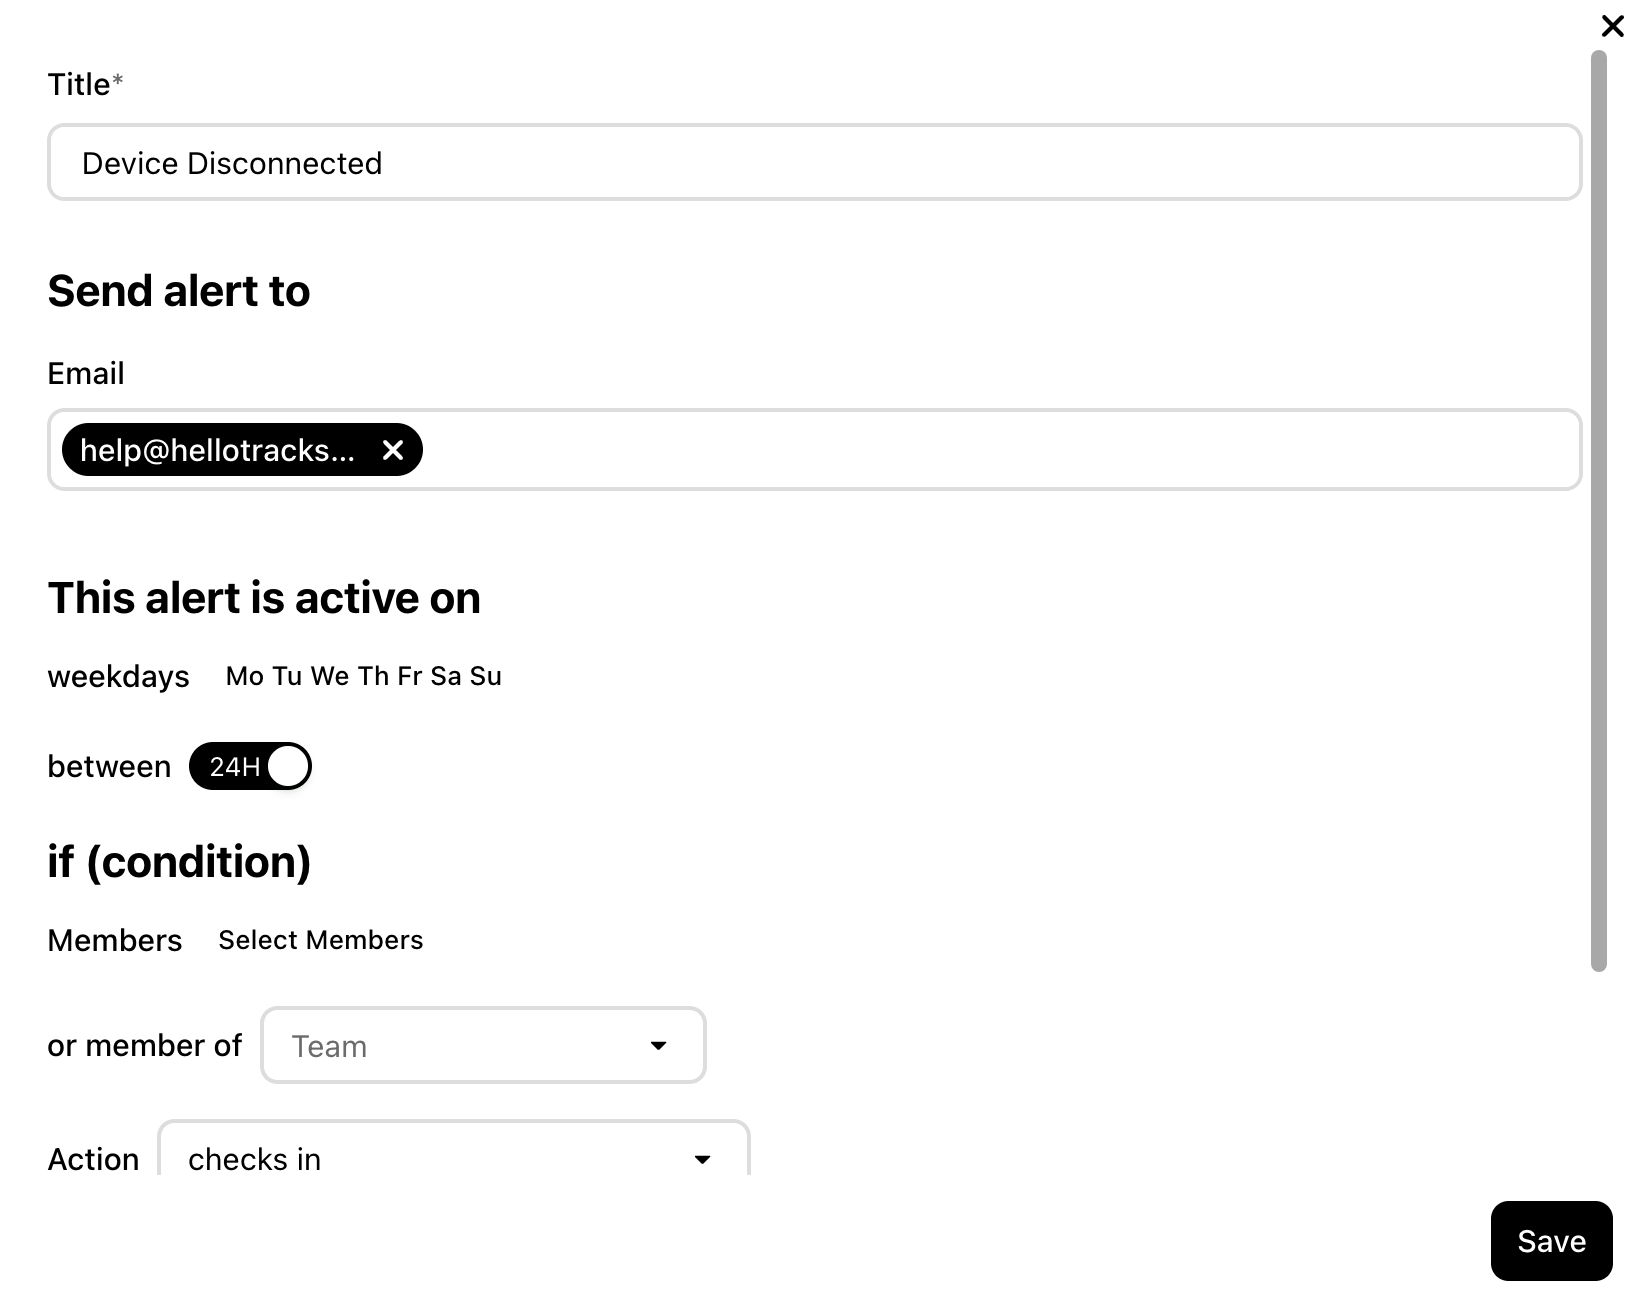Click the help@hellotracks email chip
This screenshot has width=1650, height=1306.
coord(218,450)
